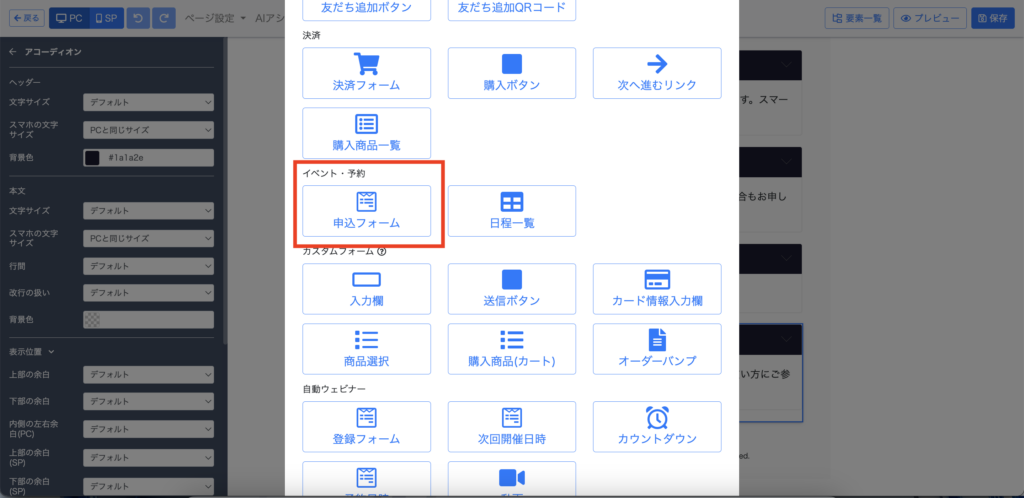Go back from アコーディオン panel arrow

[x=13, y=52]
